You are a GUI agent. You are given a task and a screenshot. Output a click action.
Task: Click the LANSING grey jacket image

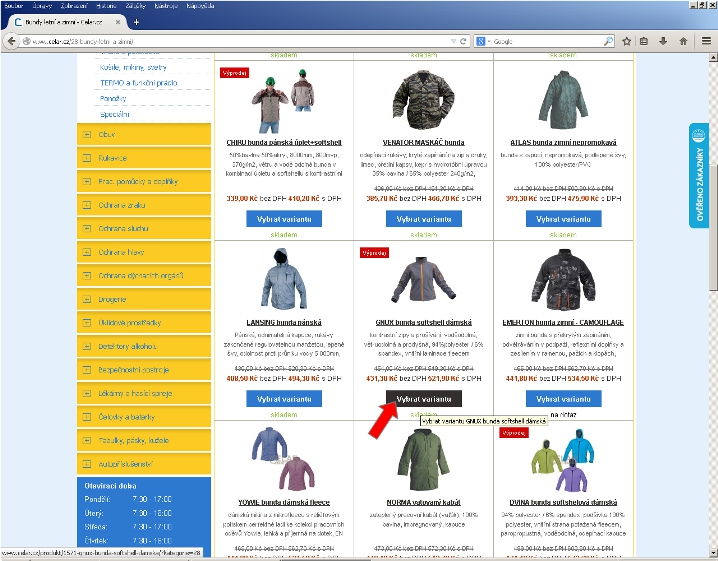click(283, 279)
